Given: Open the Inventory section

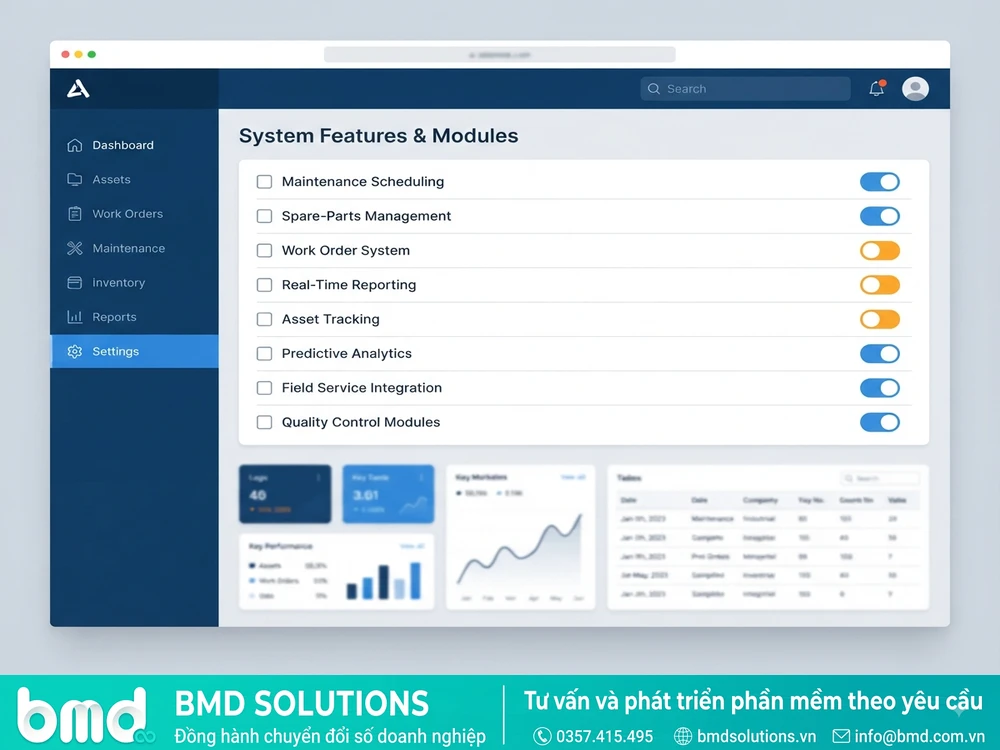Looking at the screenshot, I should pyautogui.click(x=134, y=283).
